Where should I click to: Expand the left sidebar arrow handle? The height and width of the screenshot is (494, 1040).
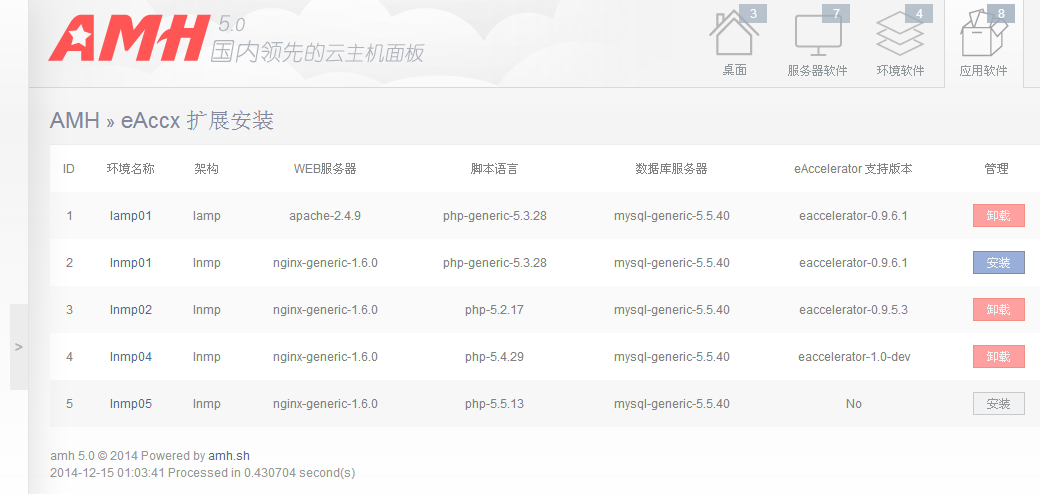[x=18, y=347]
